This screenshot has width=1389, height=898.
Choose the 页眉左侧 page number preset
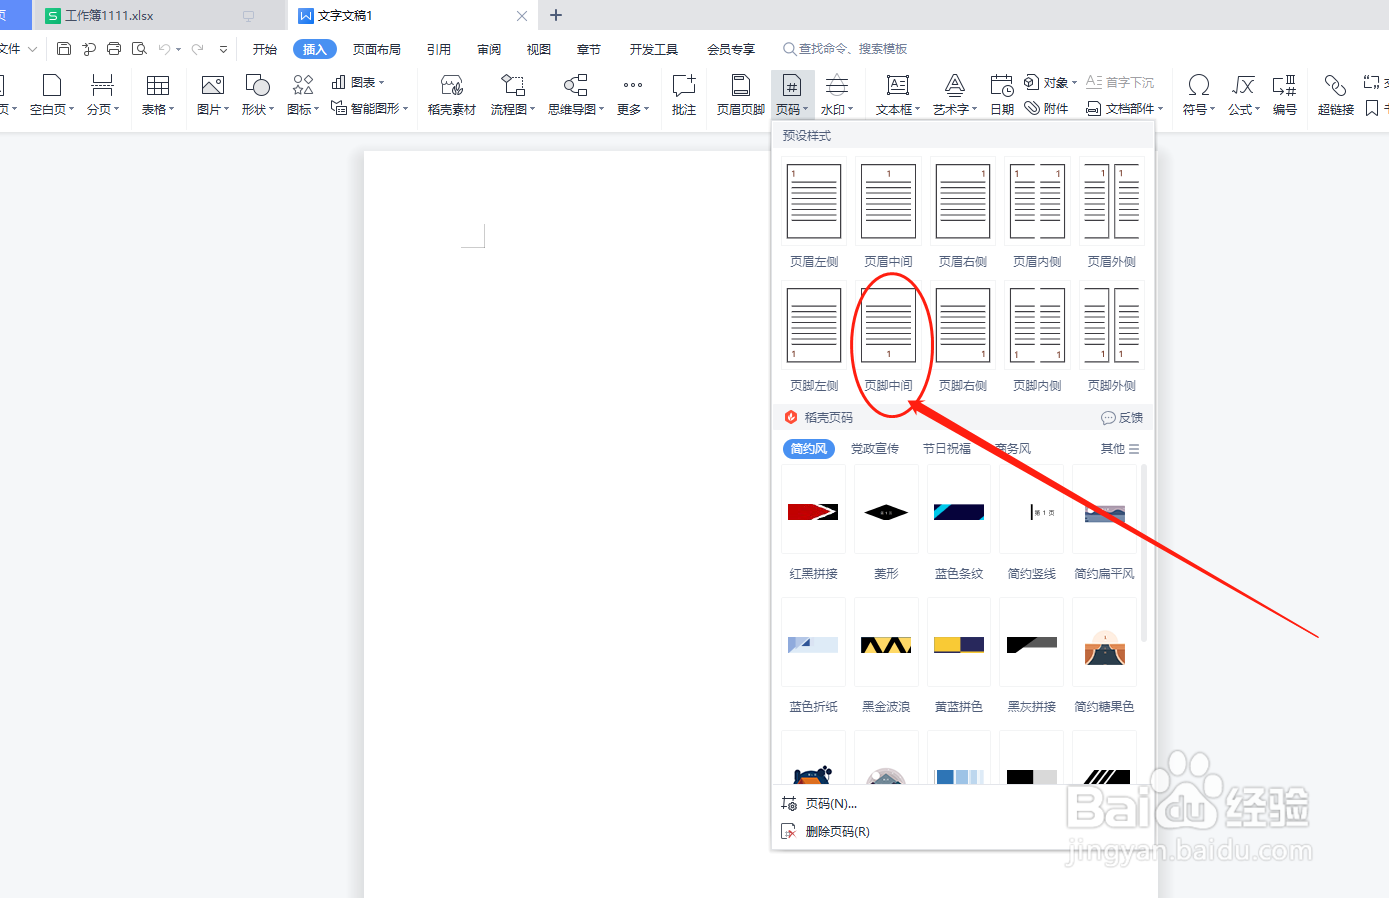tap(814, 213)
